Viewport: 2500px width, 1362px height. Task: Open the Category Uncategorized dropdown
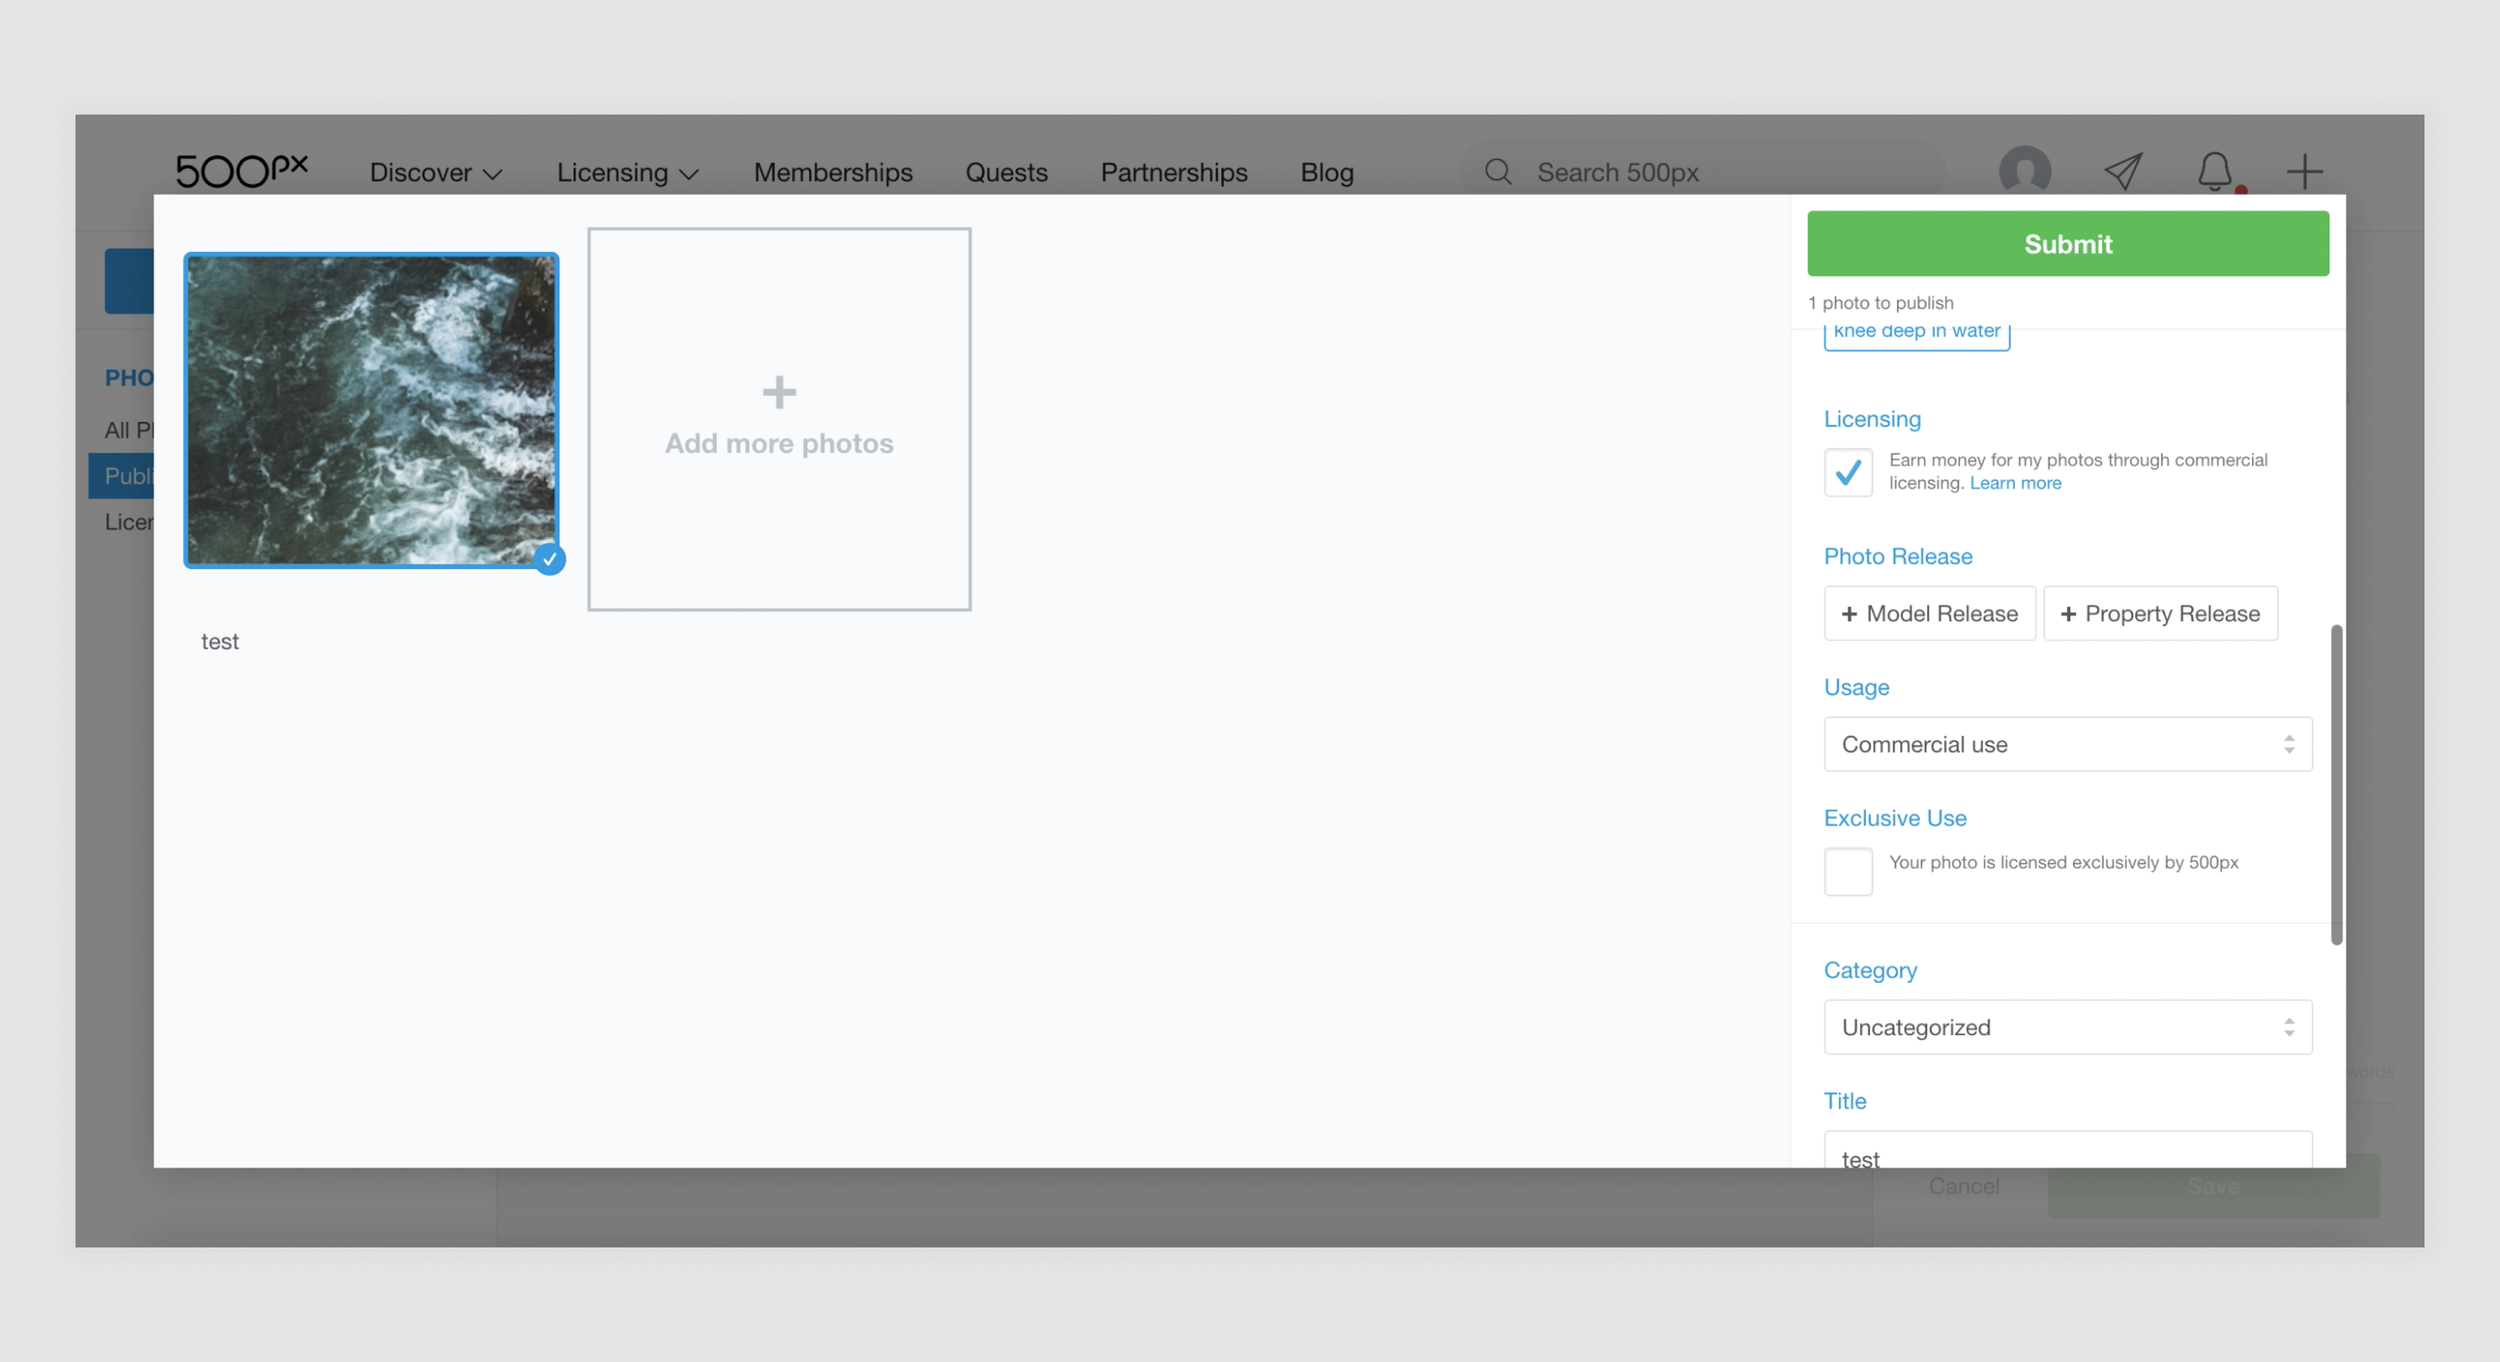tap(2067, 1027)
